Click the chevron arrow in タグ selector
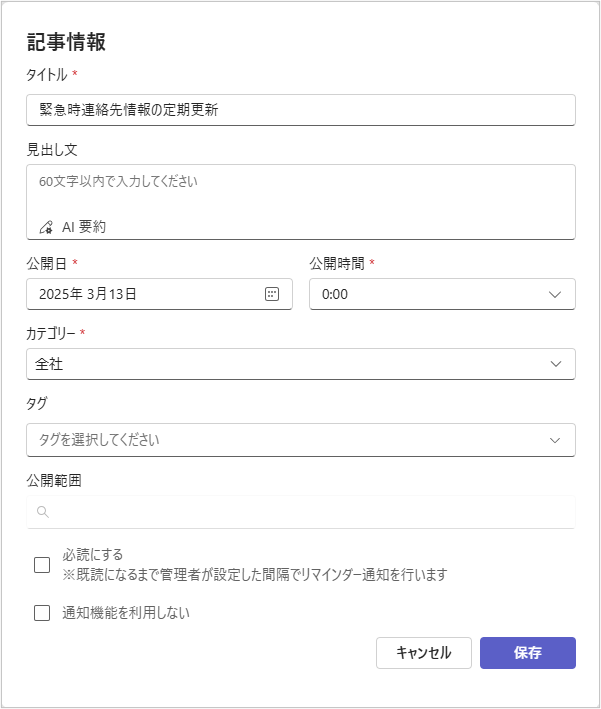Screen dimensions: 601x709 [x=555, y=440]
